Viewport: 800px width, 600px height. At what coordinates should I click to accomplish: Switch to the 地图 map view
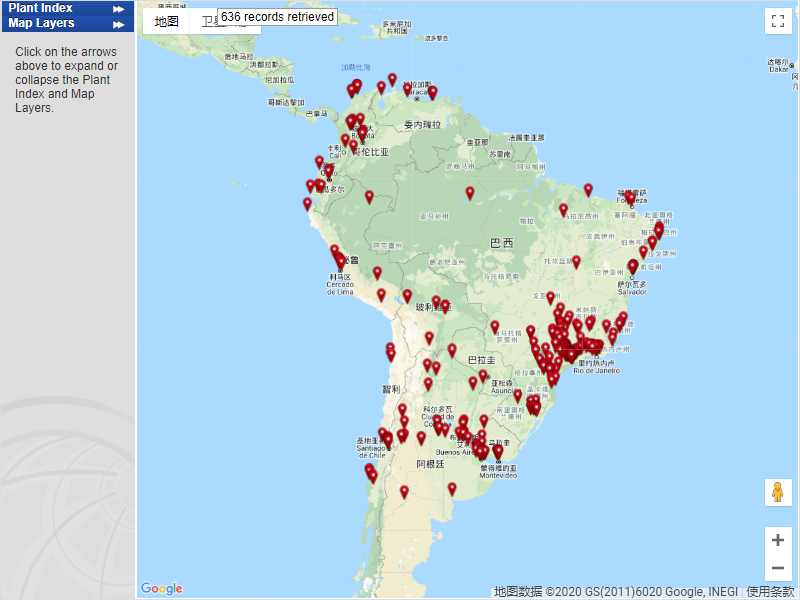point(166,21)
